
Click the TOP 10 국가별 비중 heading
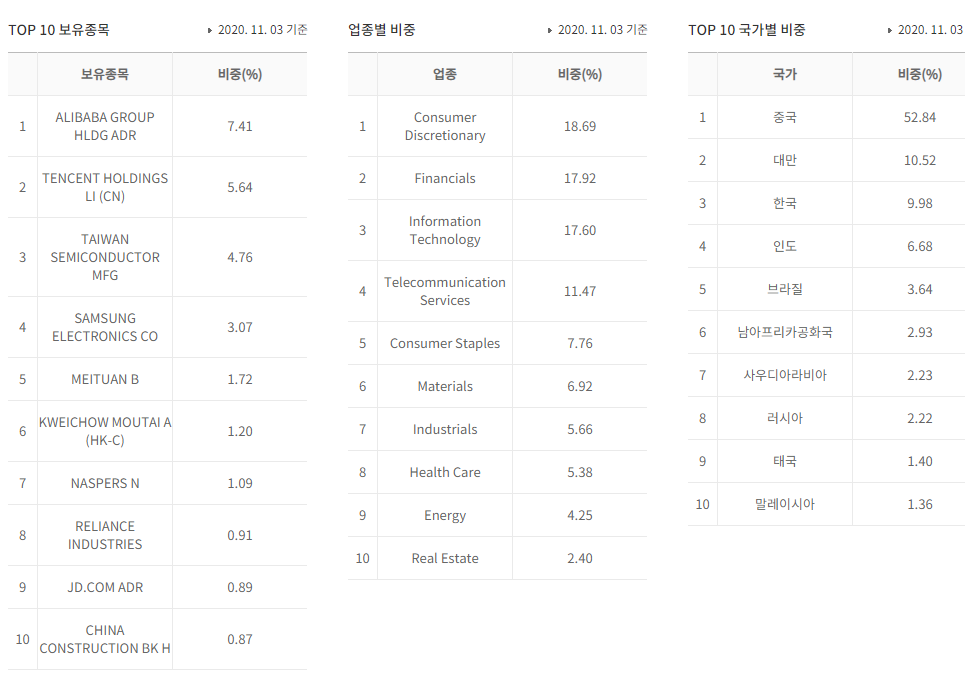pos(747,30)
